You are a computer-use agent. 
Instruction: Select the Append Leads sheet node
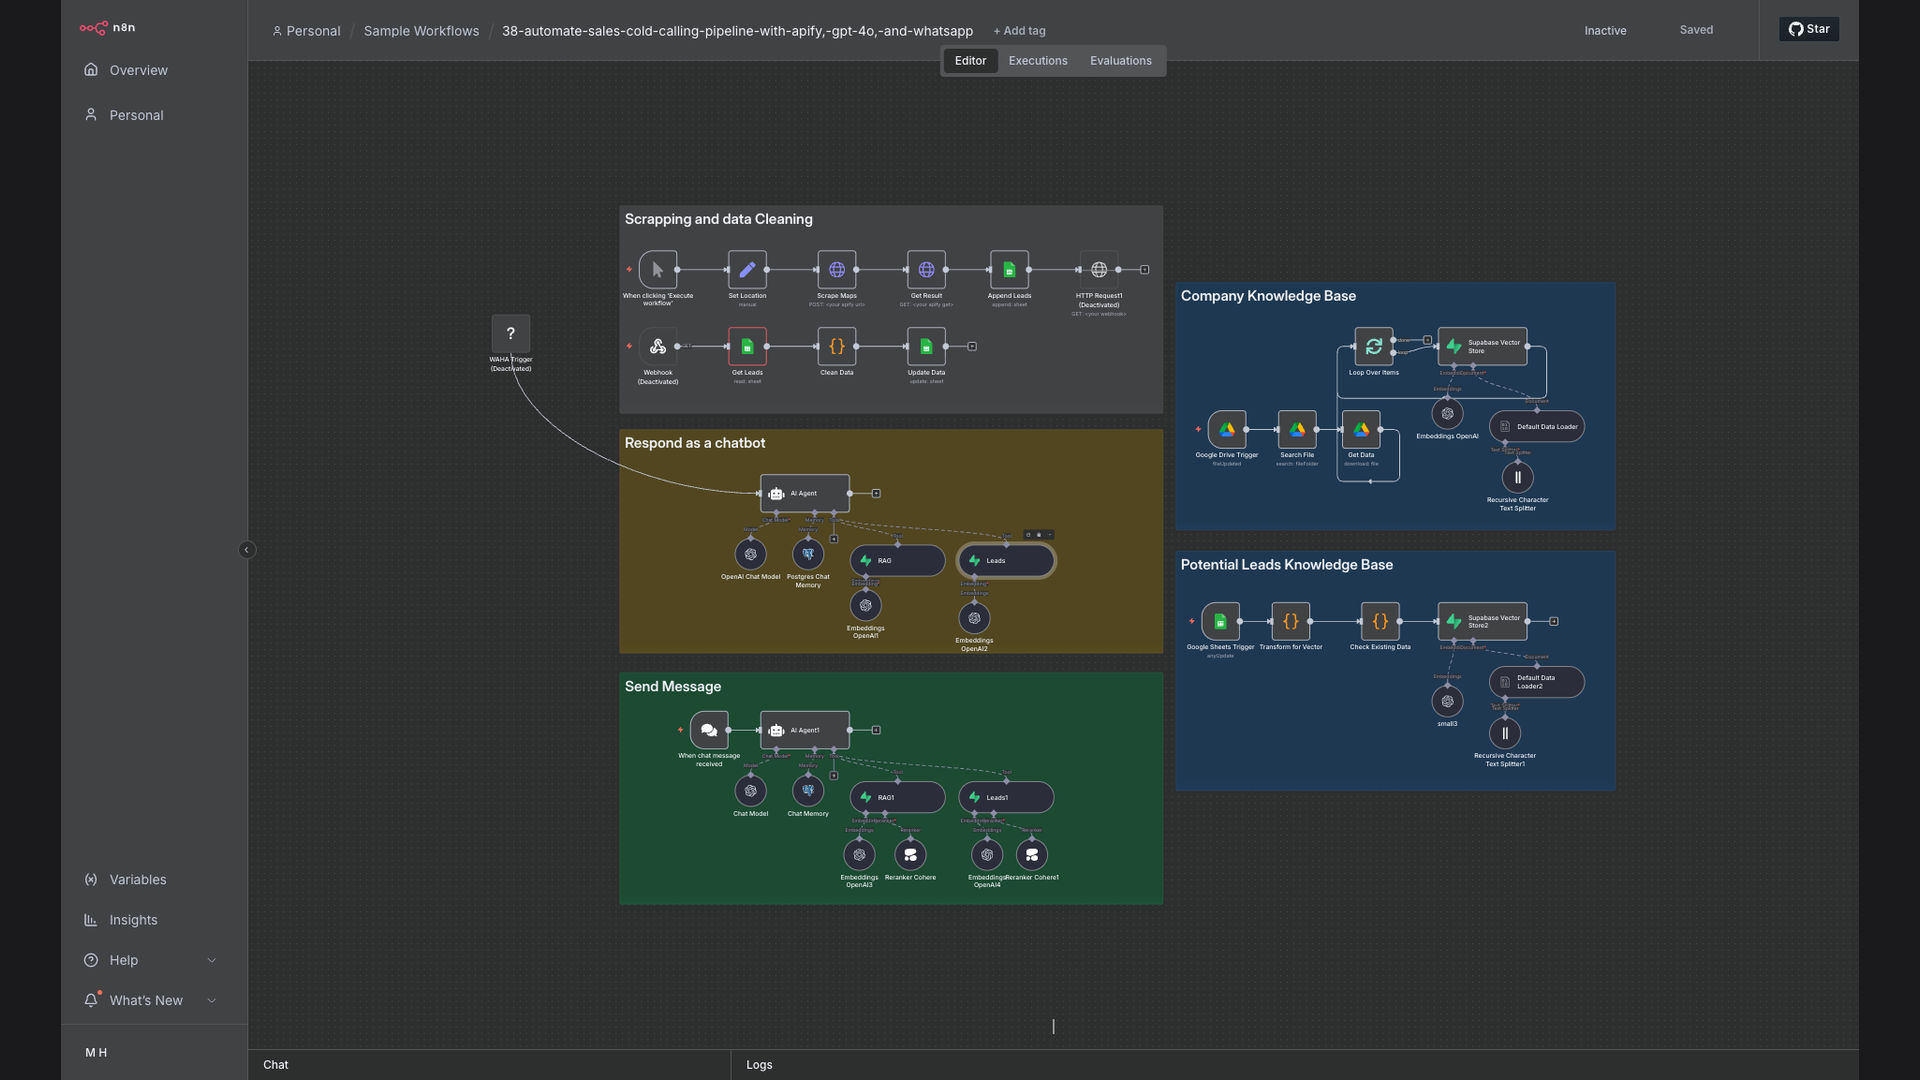[x=1009, y=270]
